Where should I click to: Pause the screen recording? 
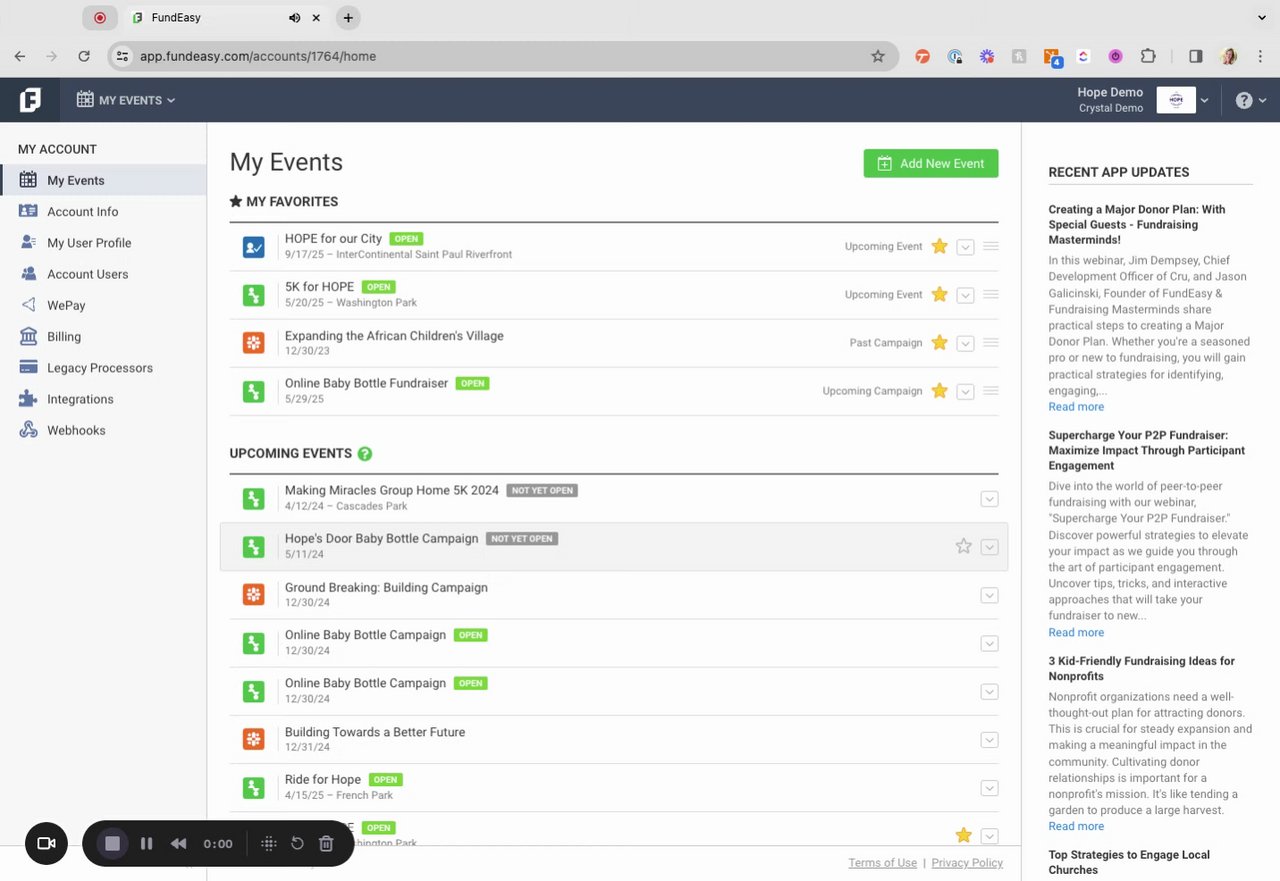click(x=147, y=844)
